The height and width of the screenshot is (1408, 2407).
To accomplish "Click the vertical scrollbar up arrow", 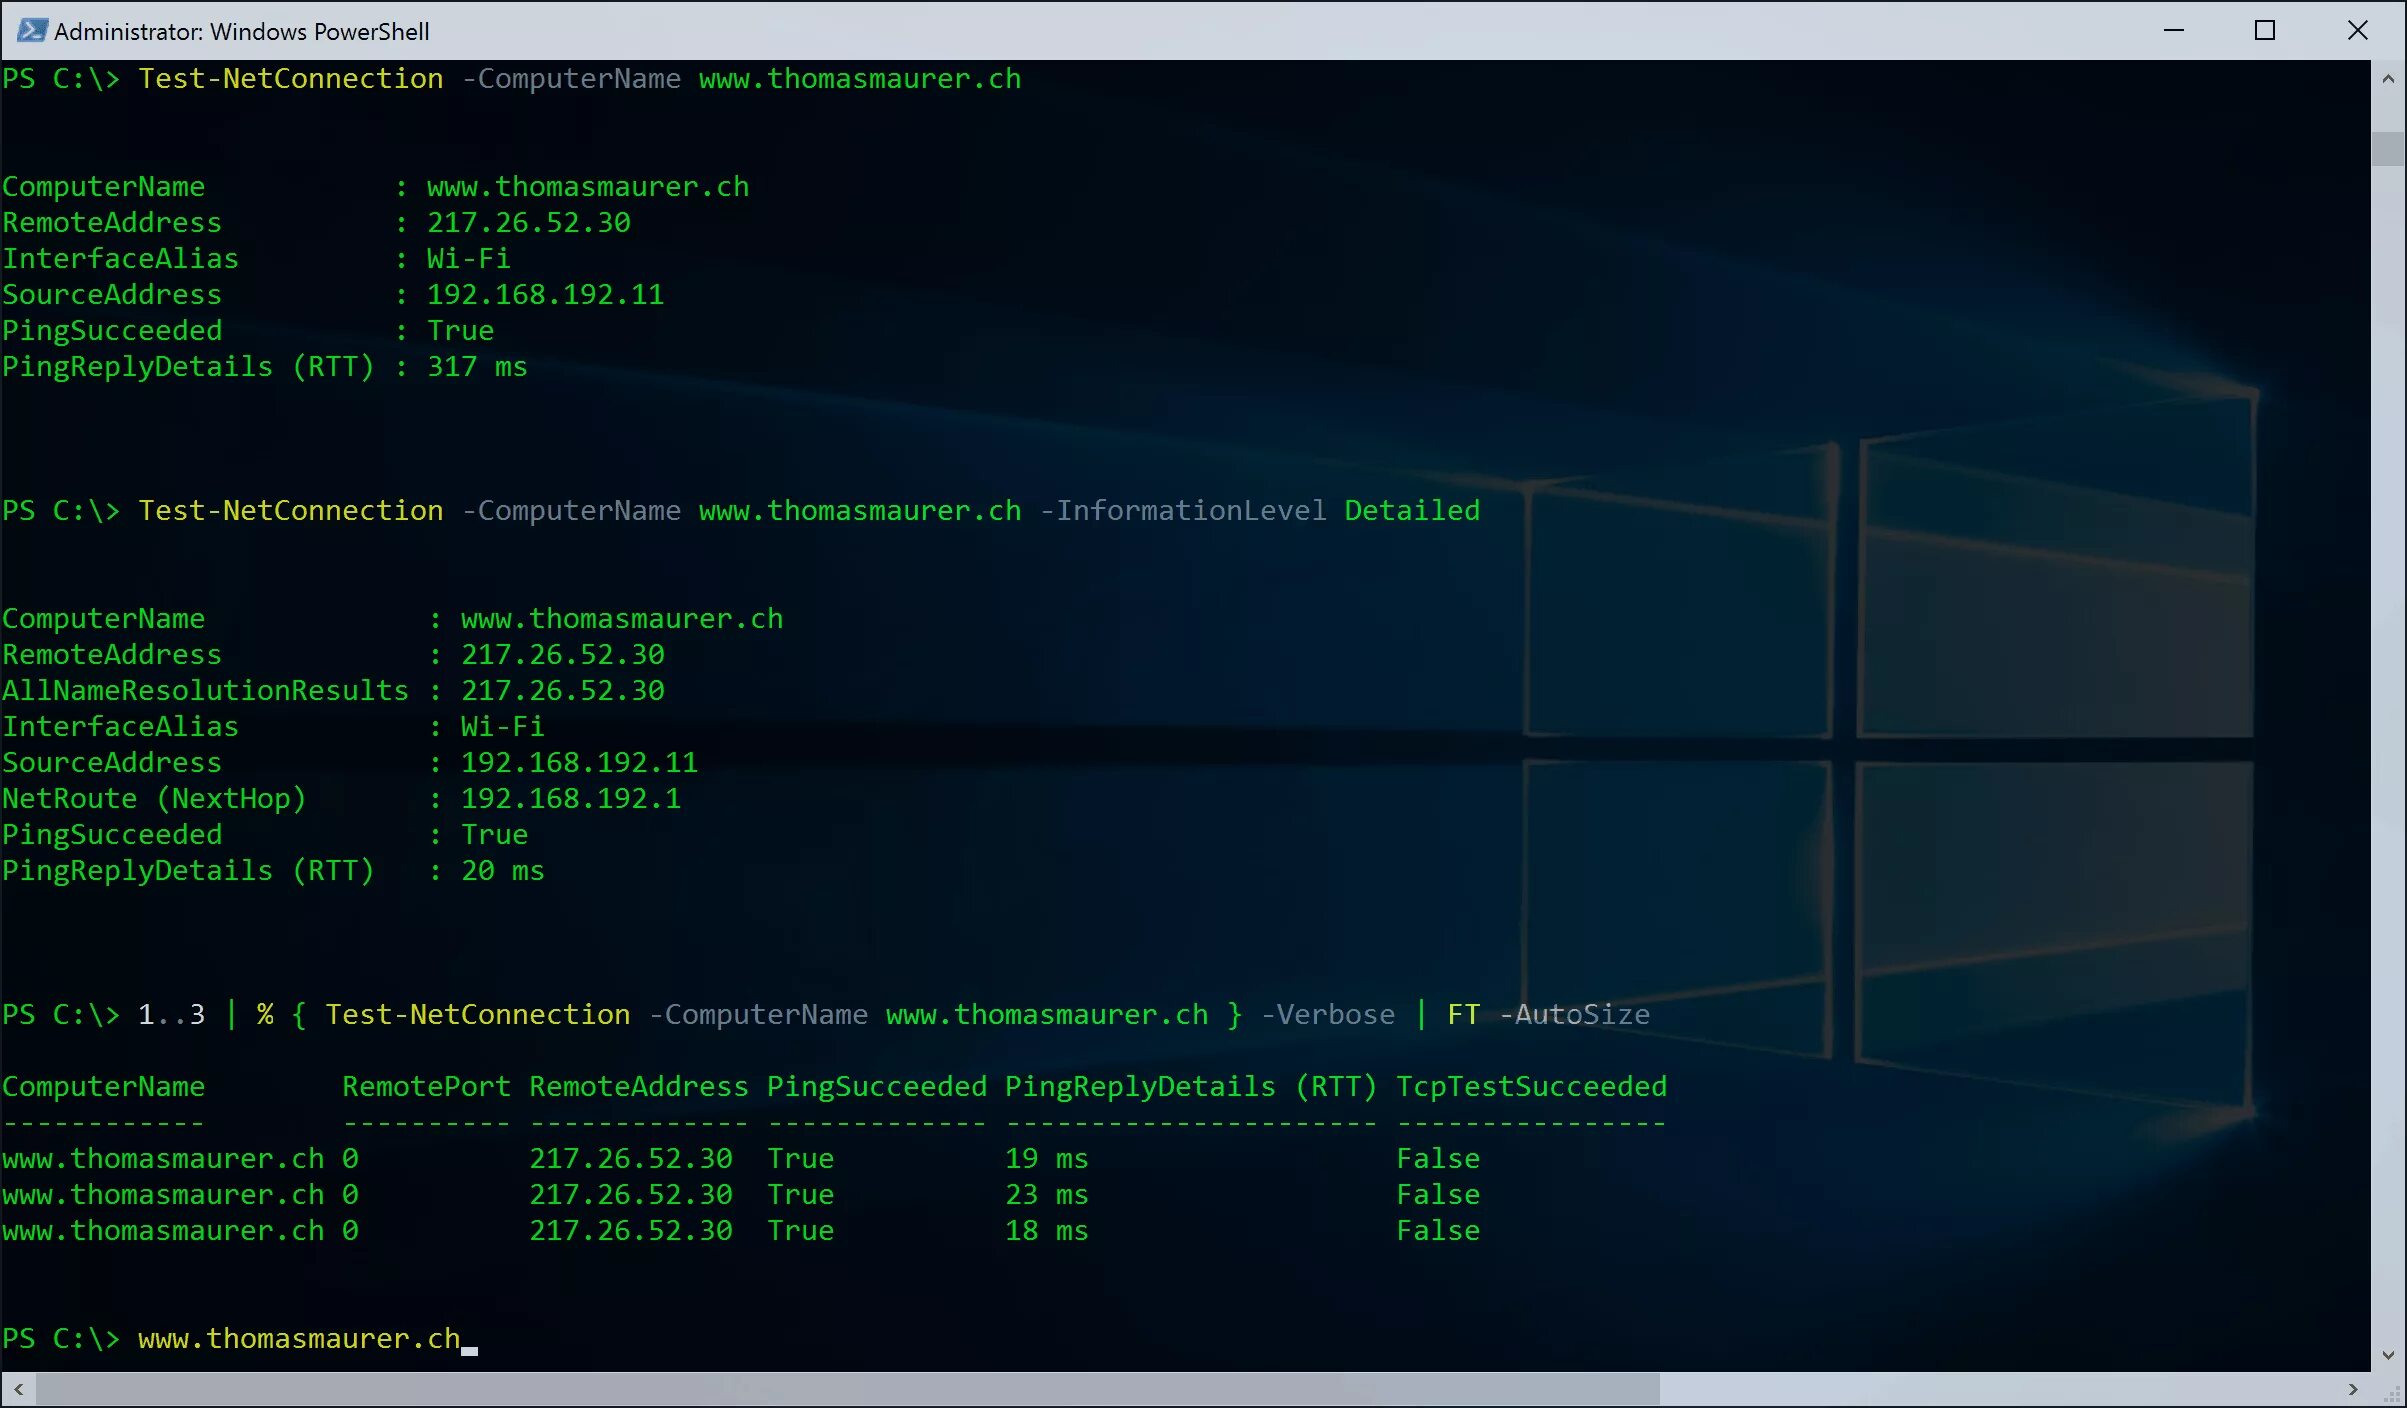I will (x=2388, y=79).
